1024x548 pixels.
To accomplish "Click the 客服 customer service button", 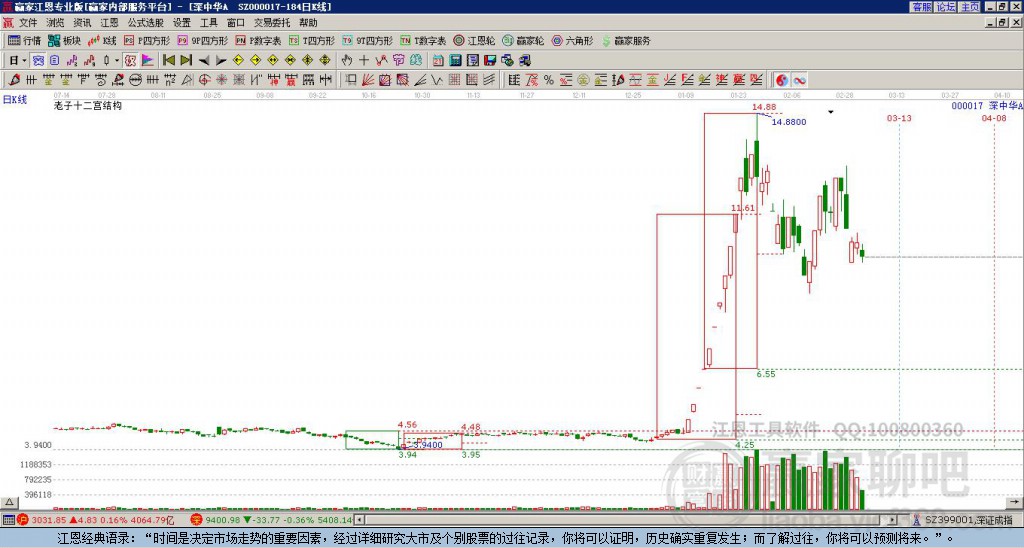I will (x=921, y=7).
